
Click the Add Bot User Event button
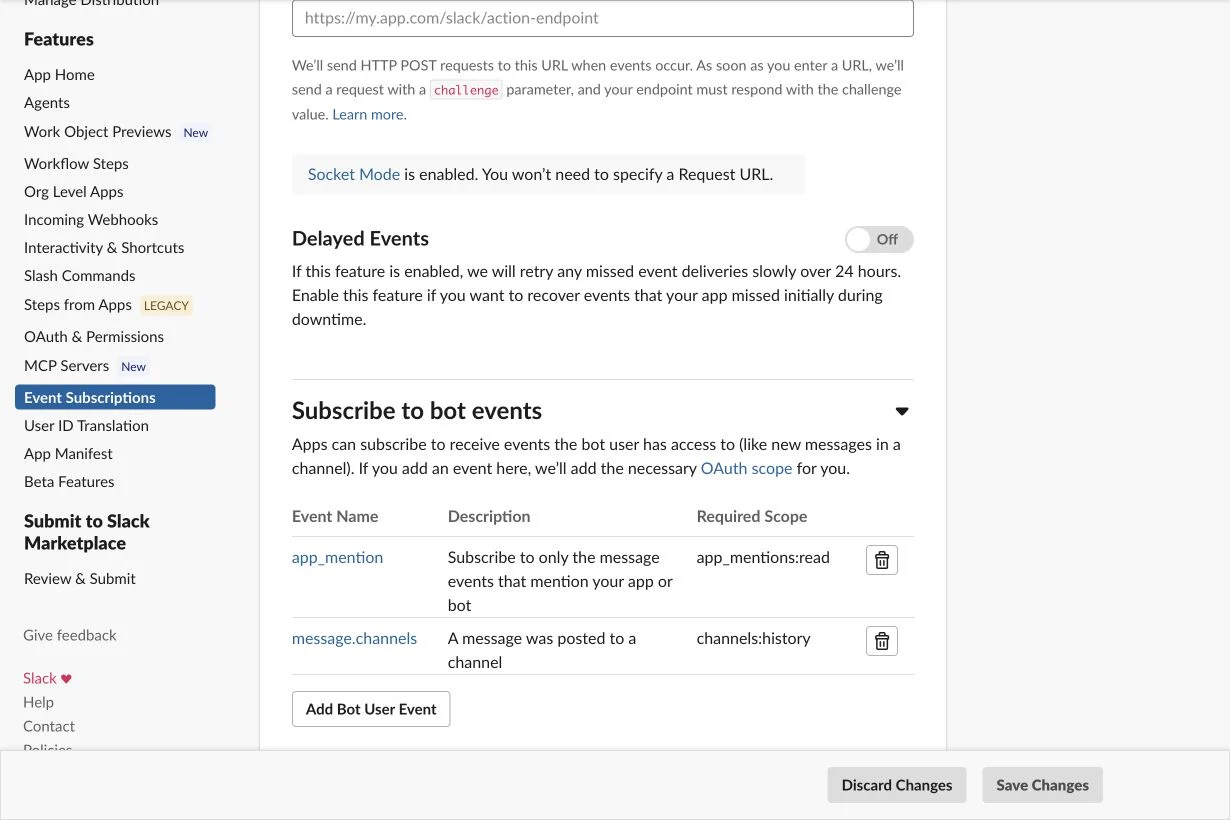(x=371, y=709)
